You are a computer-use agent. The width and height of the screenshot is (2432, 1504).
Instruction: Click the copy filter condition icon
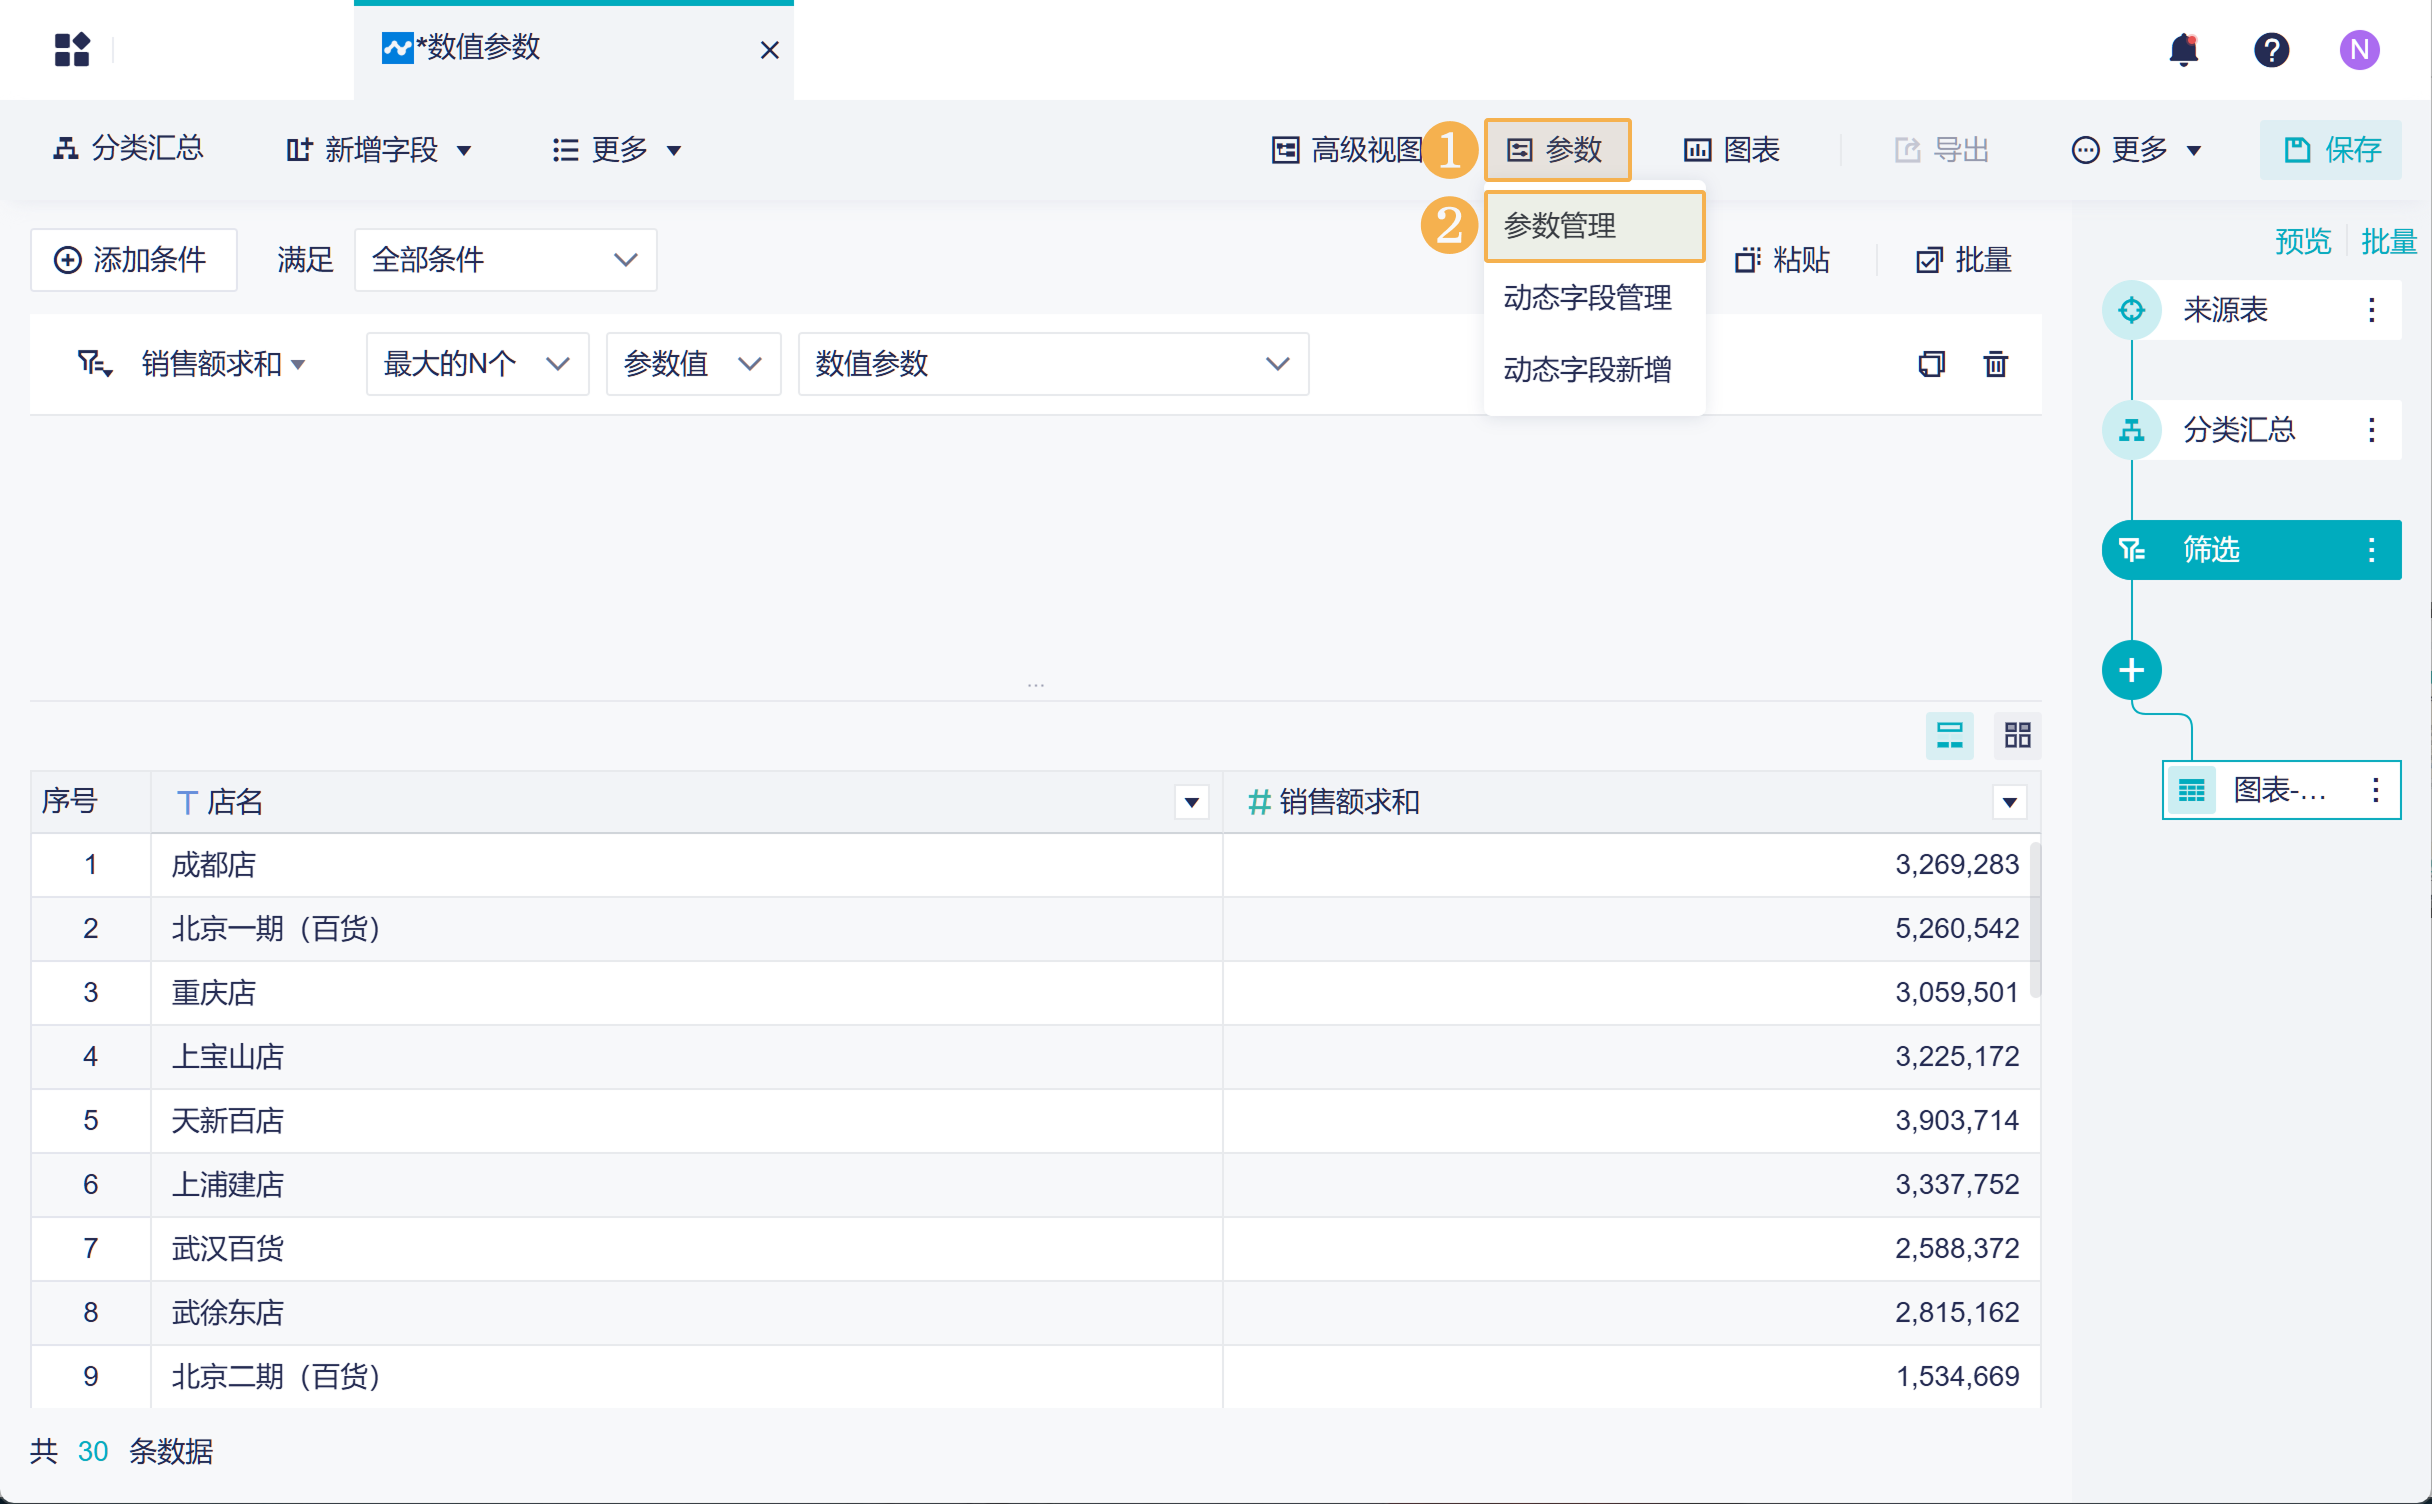click(1931, 364)
